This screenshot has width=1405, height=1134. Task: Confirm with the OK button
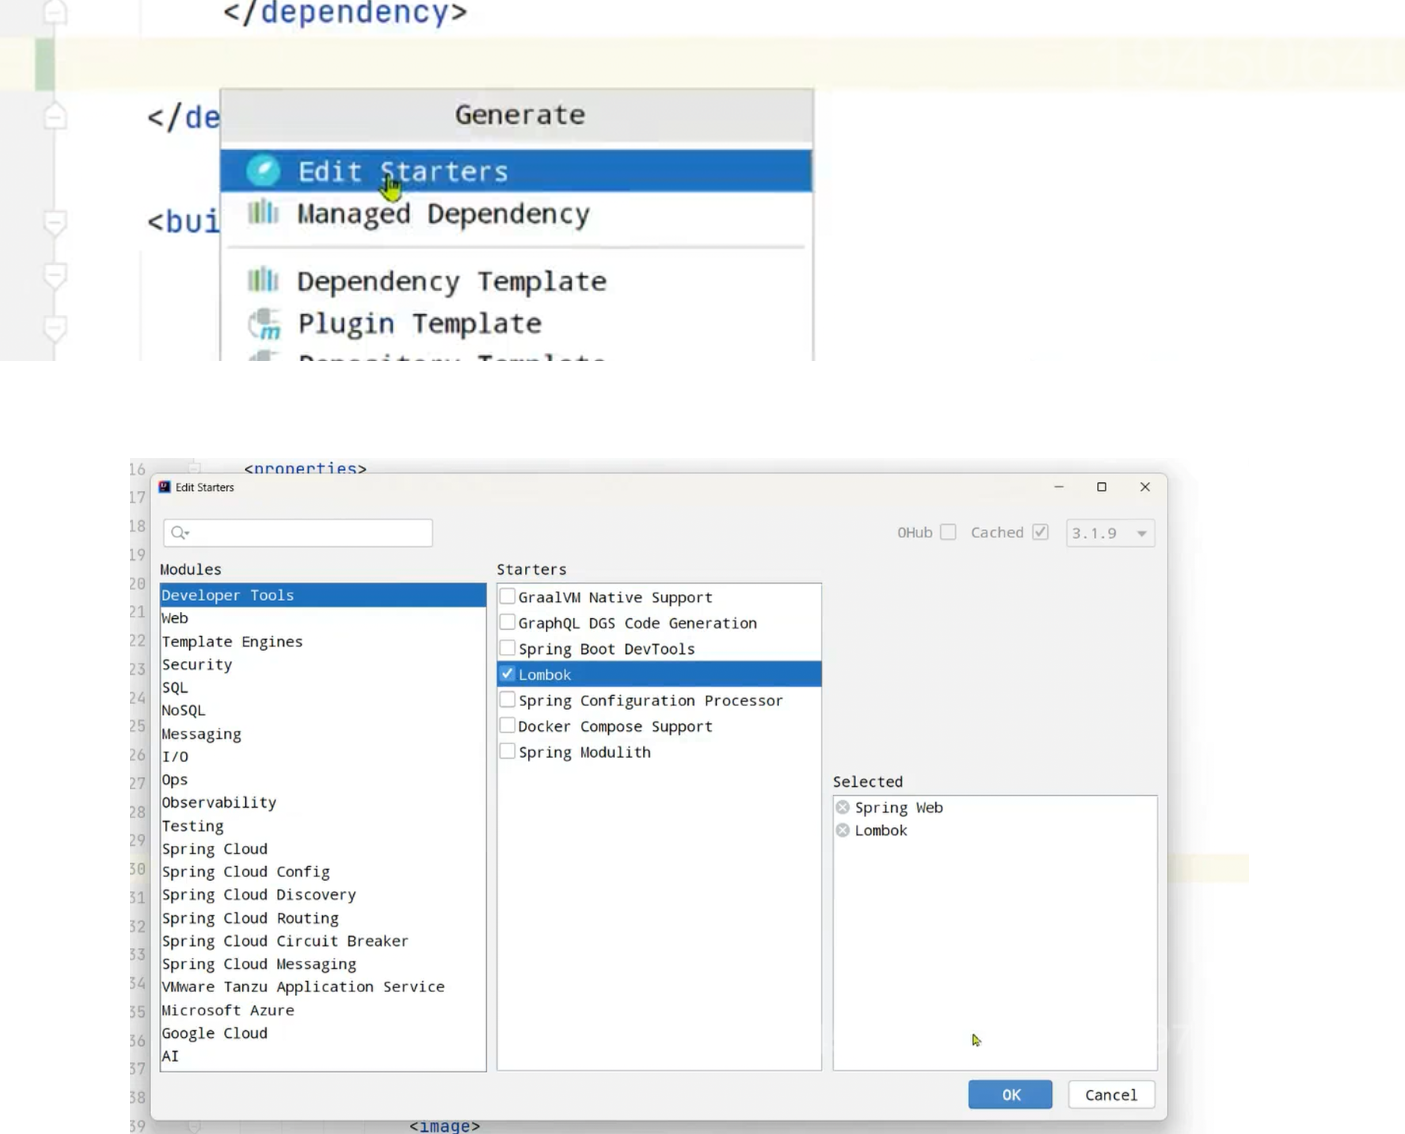click(1010, 1095)
